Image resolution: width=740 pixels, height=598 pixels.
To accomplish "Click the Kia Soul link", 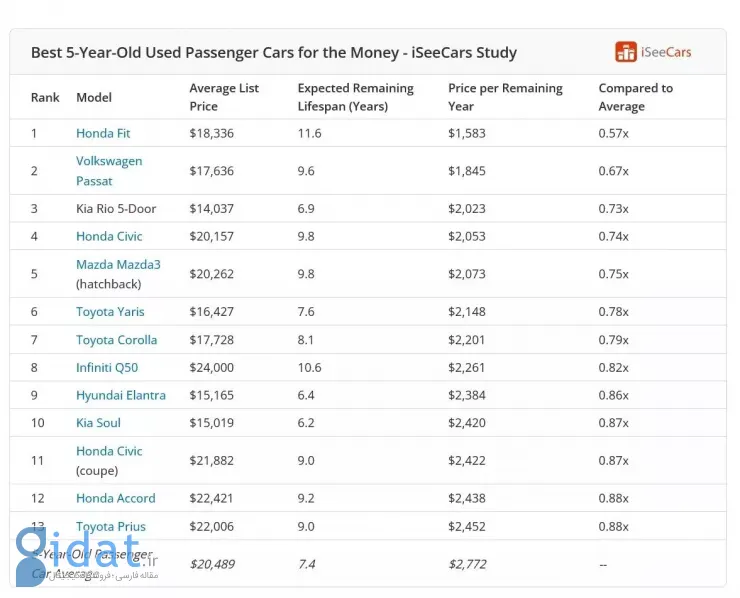I will coord(98,423).
